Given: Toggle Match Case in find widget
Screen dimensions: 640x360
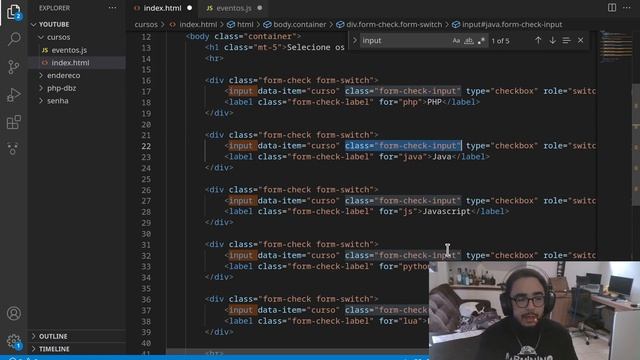Looking at the screenshot, I should [x=456, y=40].
